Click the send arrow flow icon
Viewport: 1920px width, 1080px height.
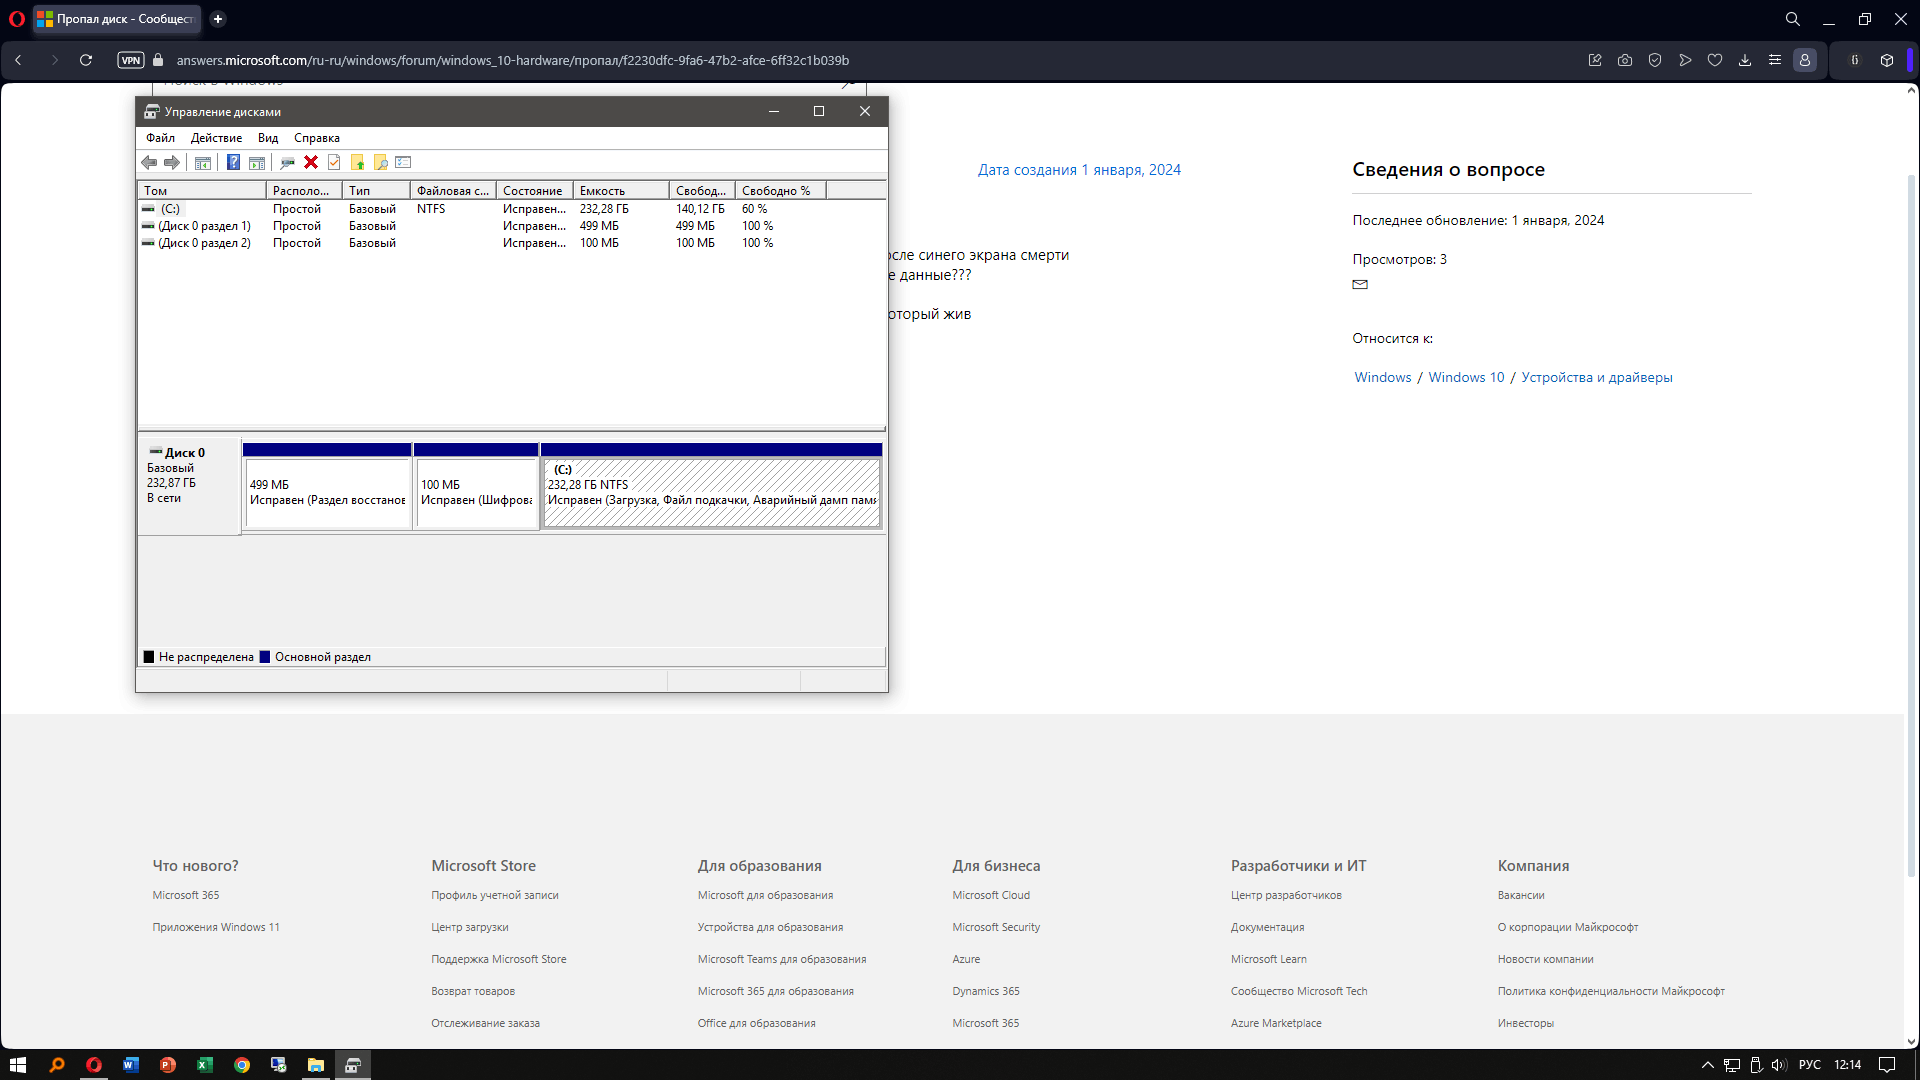coord(1685,60)
